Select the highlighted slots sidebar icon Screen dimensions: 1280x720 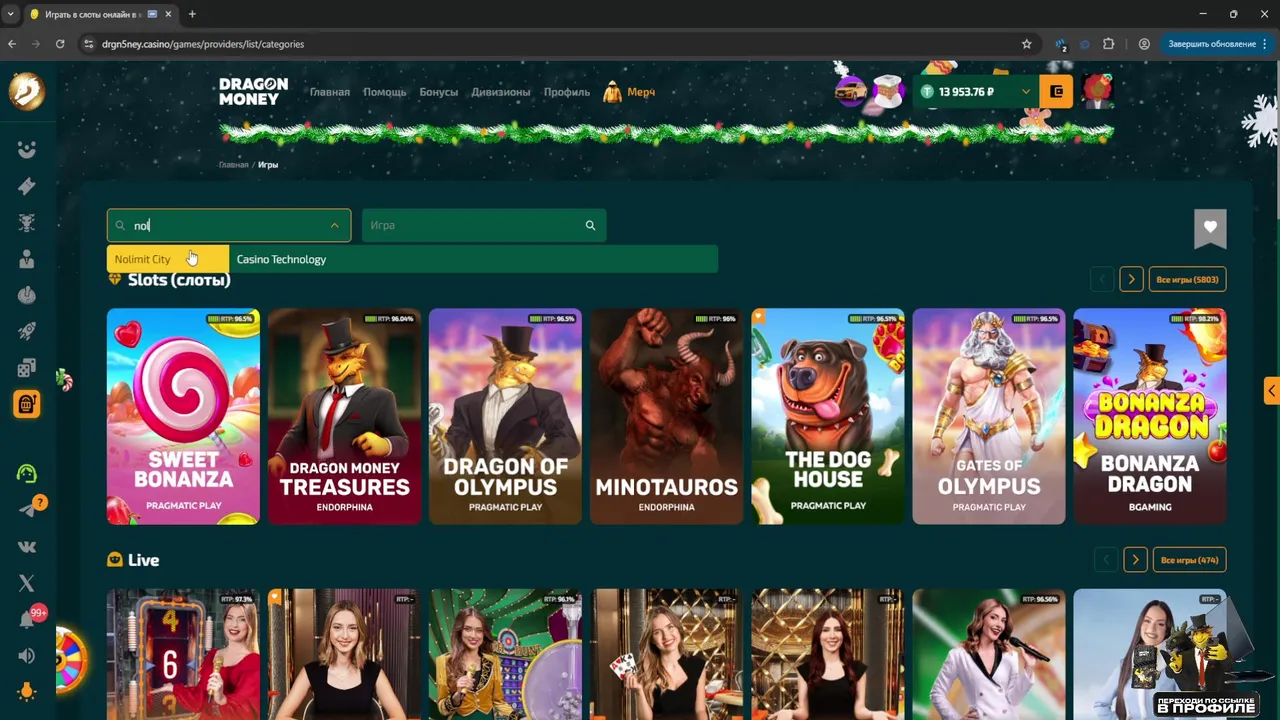pyautogui.click(x=27, y=404)
